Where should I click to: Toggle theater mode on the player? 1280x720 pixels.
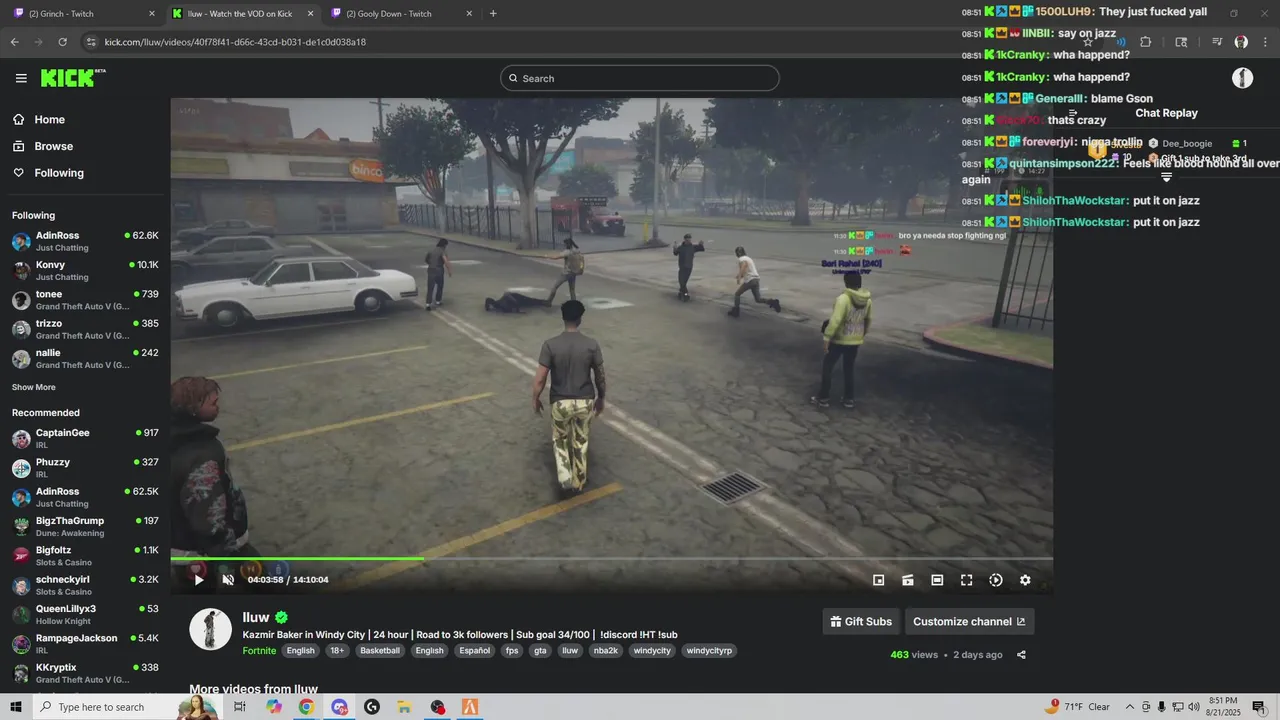click(937, 580)
